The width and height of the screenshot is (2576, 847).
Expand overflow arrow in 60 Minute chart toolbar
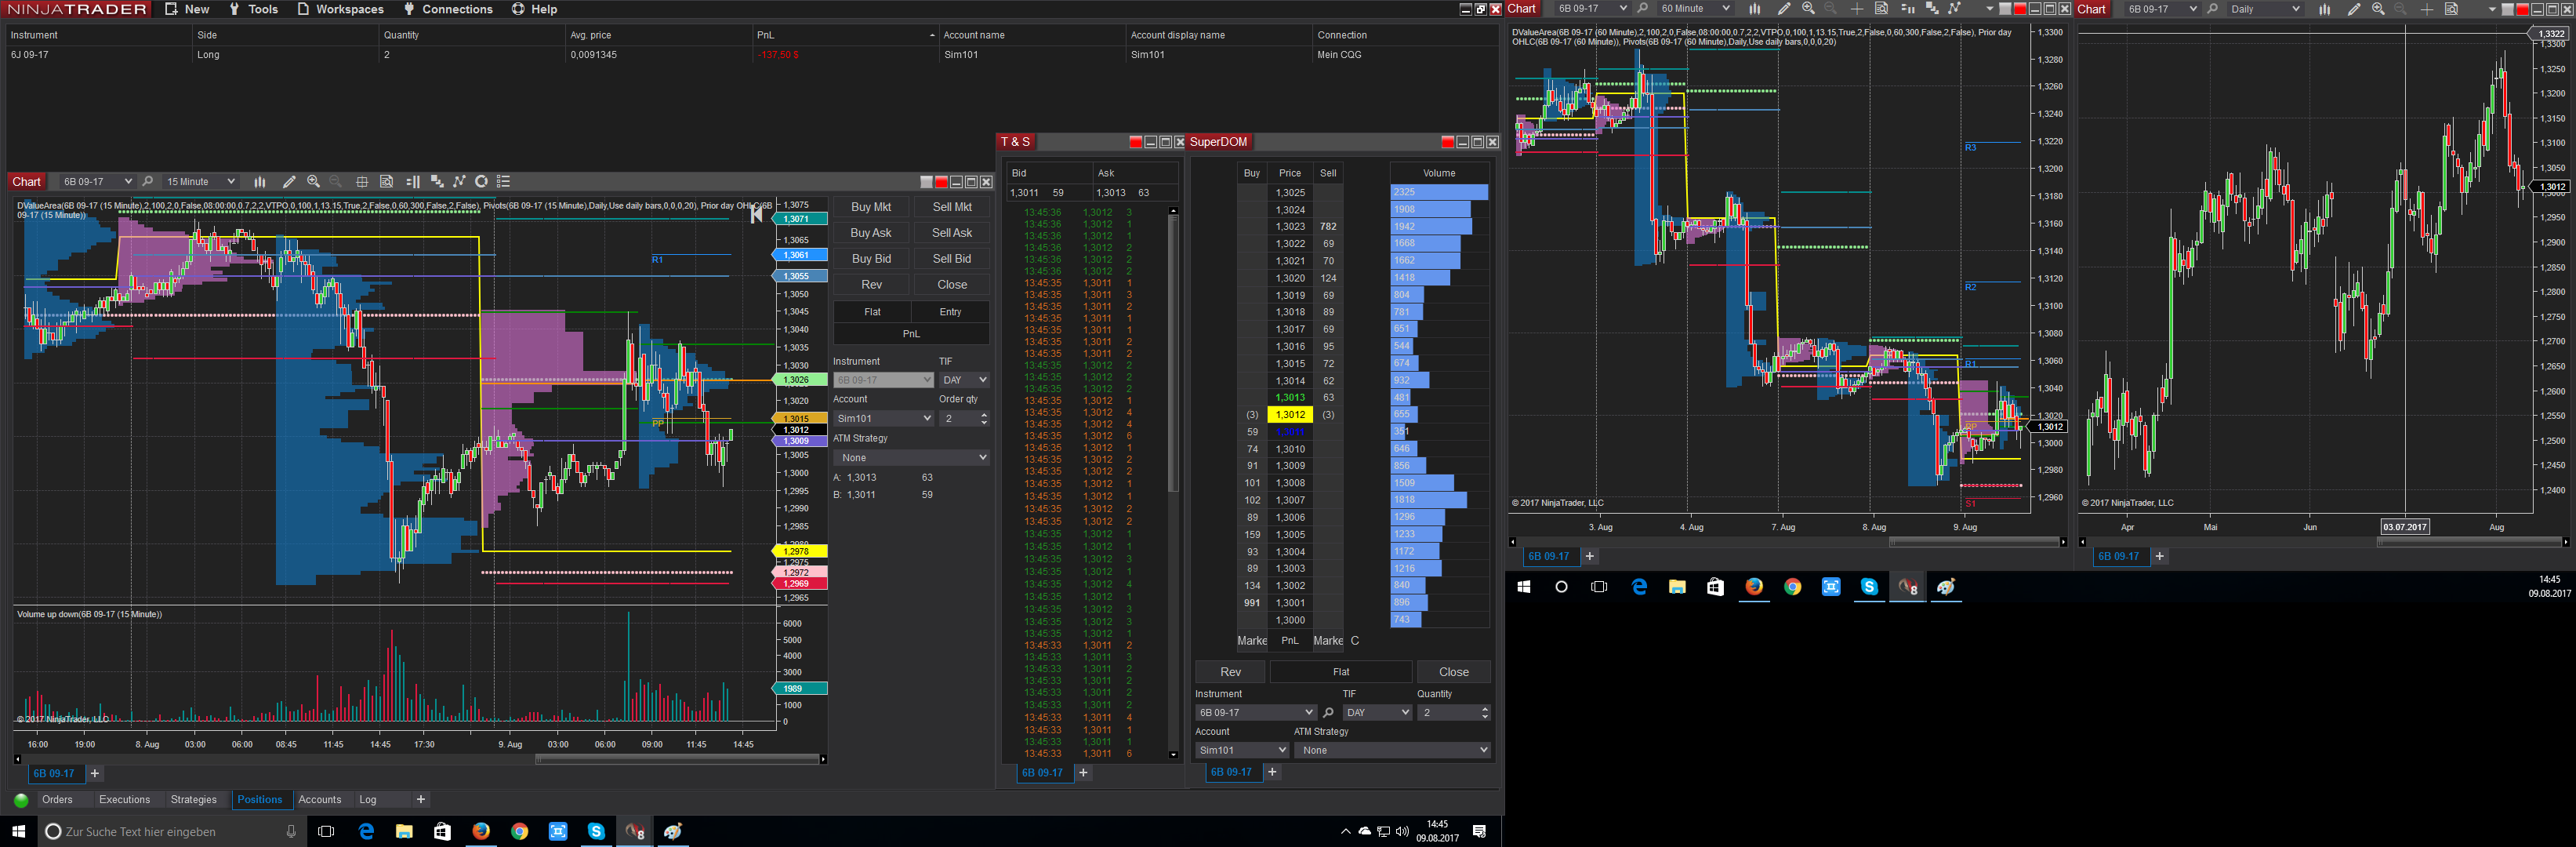(1989, 9)
